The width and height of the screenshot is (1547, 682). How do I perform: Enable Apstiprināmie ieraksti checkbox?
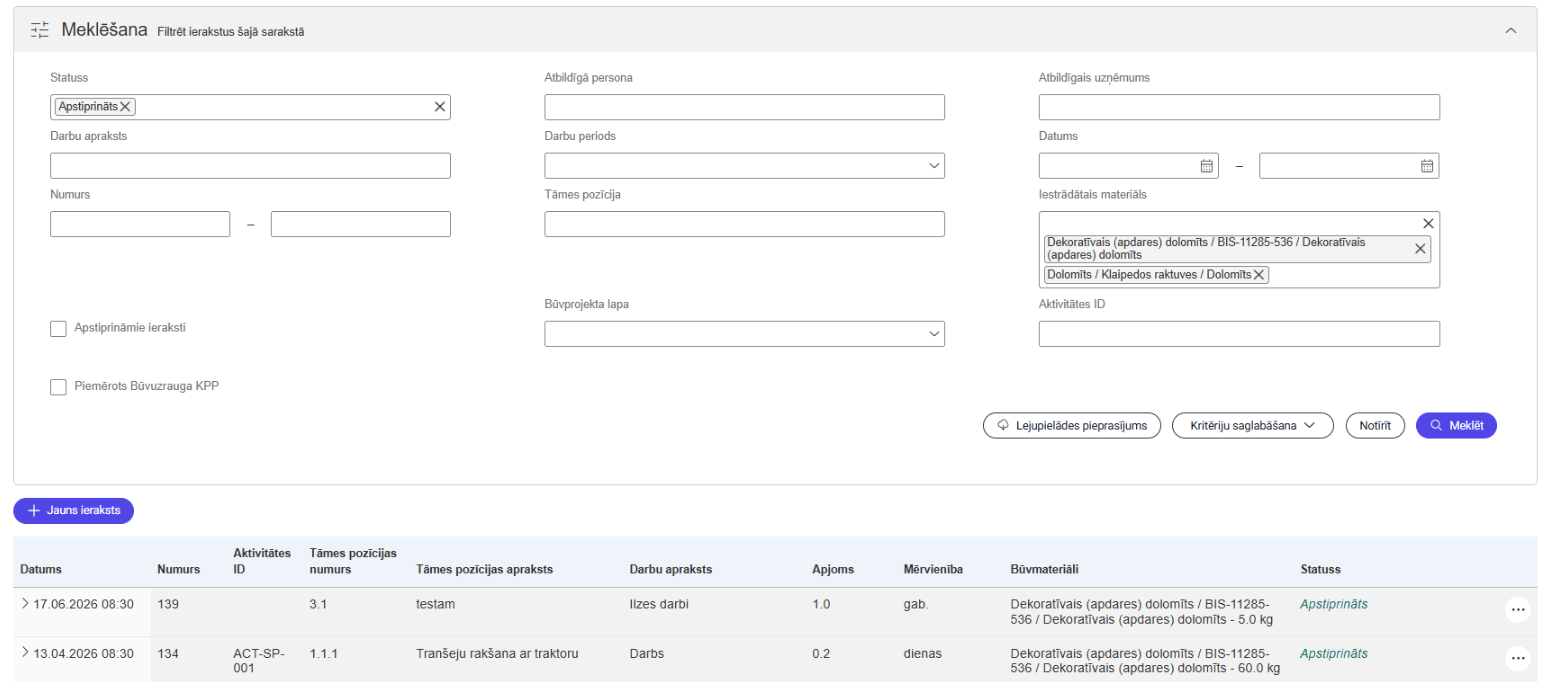click(x=58, y=328)
